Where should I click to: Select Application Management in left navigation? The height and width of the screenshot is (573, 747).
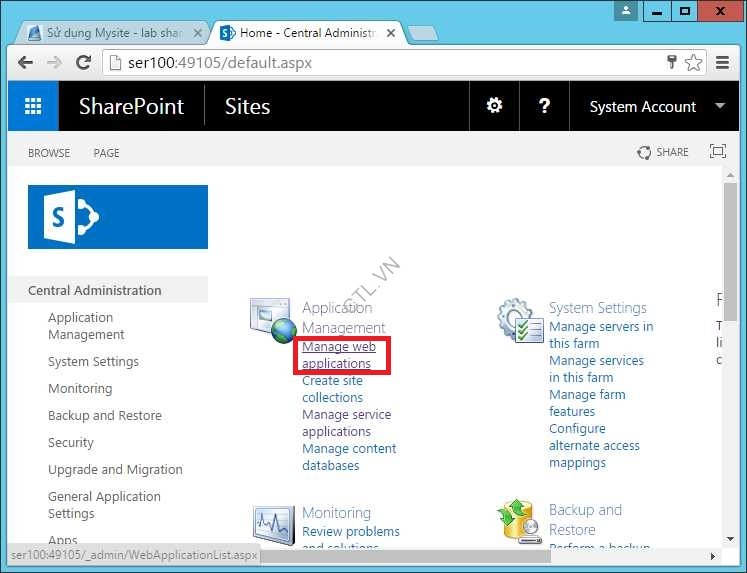[x=86, y=326]
